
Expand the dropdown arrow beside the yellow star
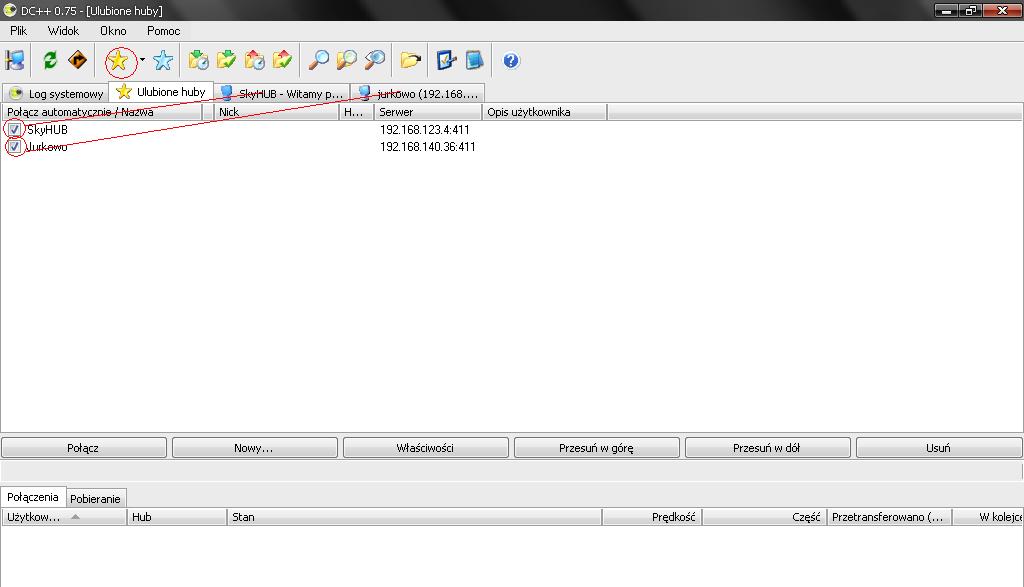142,61
